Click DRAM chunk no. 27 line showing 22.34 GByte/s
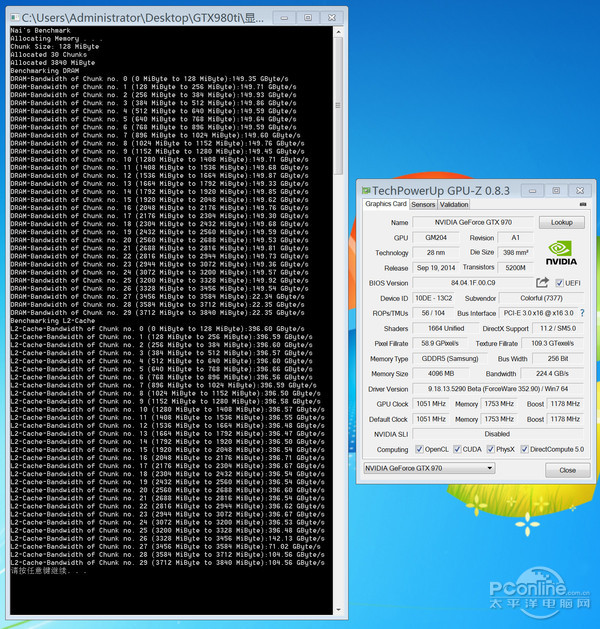The image size is (600, 629). 157,296
